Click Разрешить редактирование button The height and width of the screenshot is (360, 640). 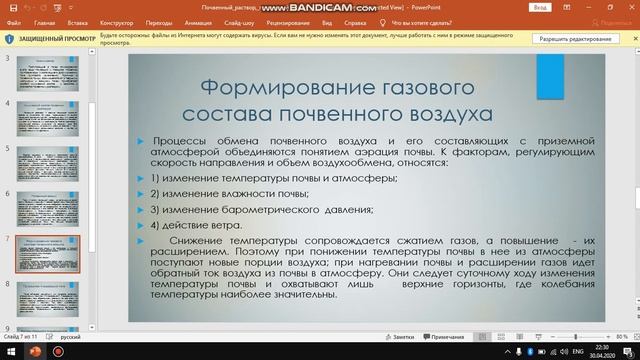(x=576, y=39)
